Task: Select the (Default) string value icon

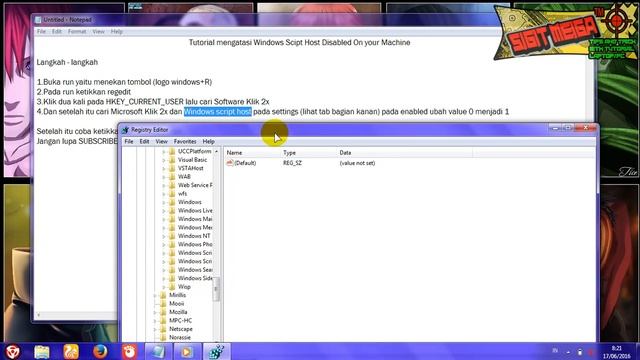Action: pyautogui.click(x=230, y=163)
